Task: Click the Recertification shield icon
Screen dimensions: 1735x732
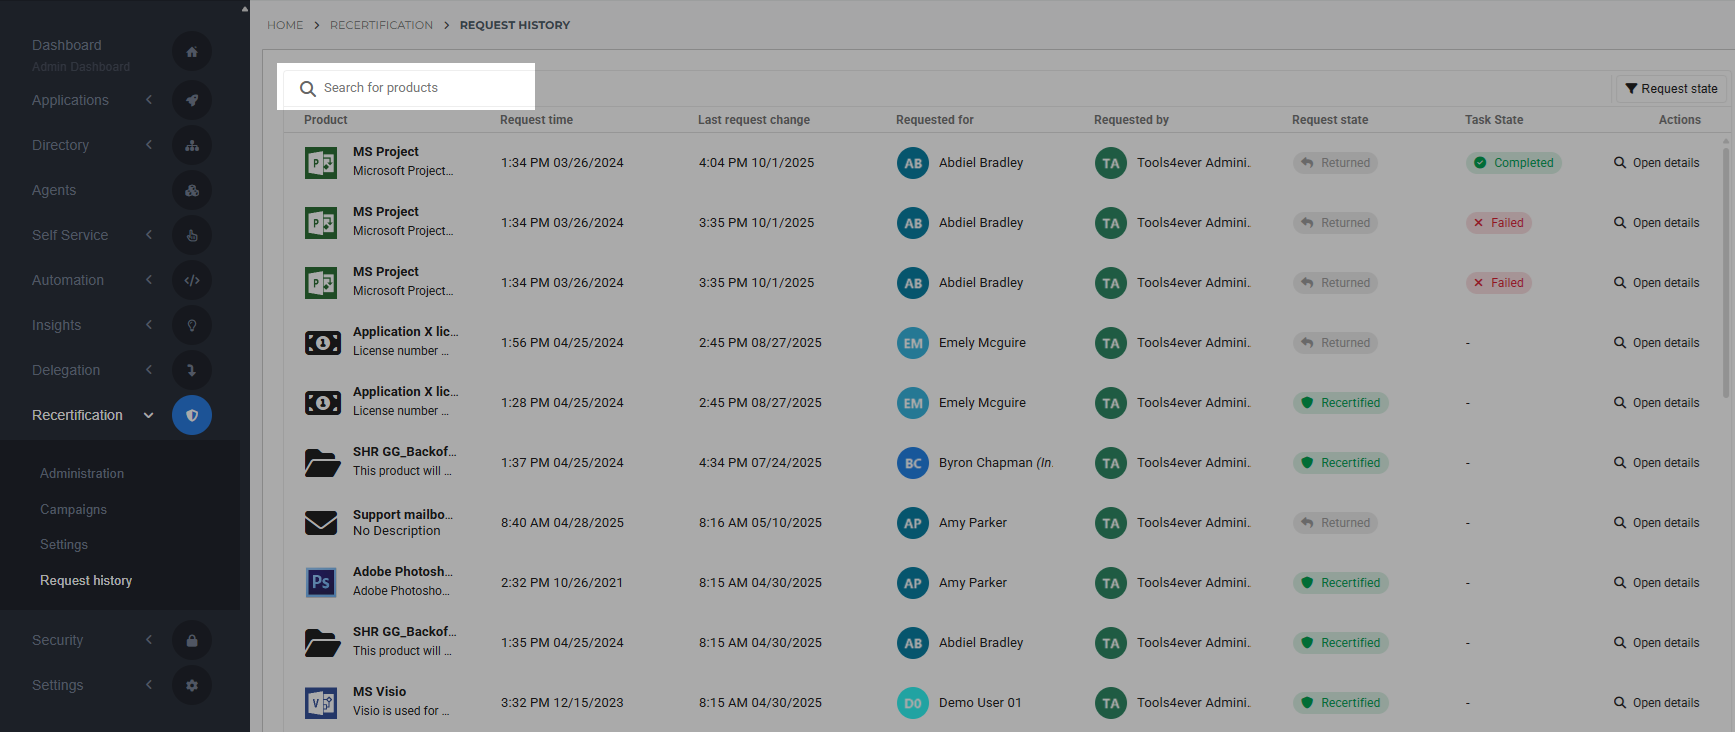Action: pyautogui.click(x=192, y=415)
